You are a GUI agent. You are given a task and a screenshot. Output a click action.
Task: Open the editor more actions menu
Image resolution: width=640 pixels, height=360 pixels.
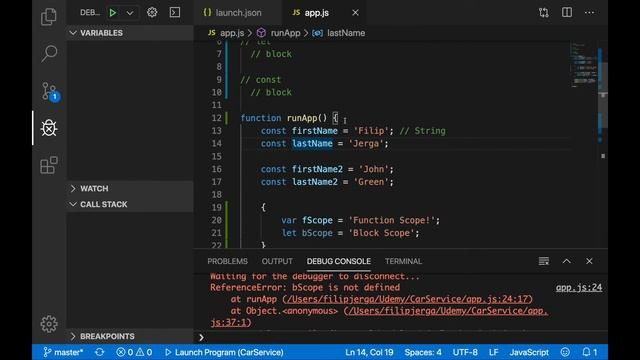(x=589, y=13)
